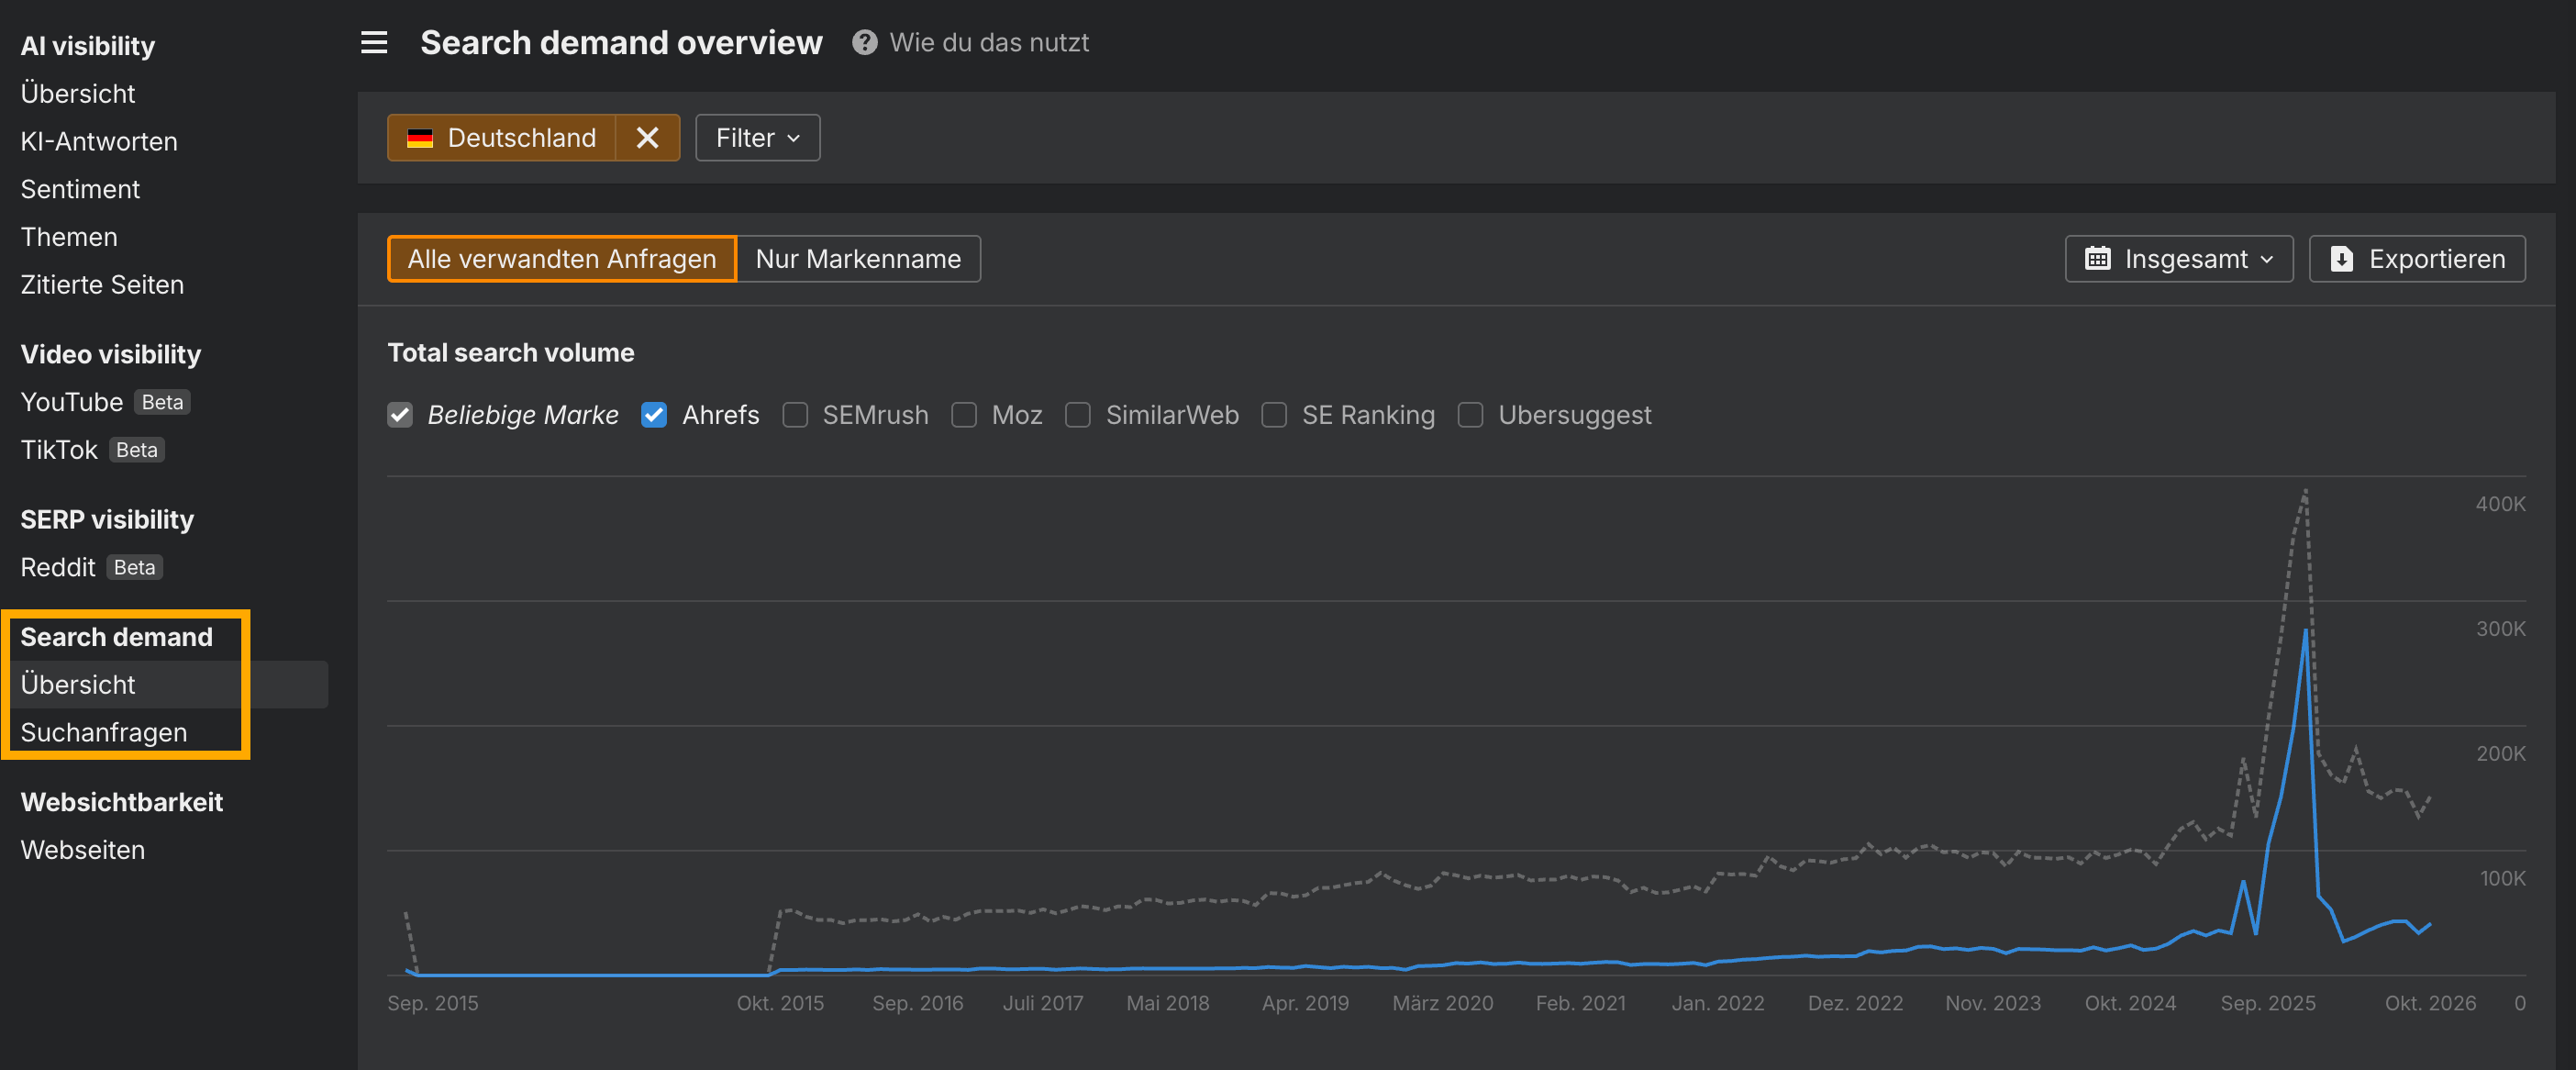Click the Deutschland country button
This screenshot has width=2576, height=1070.
coord(502,137)
